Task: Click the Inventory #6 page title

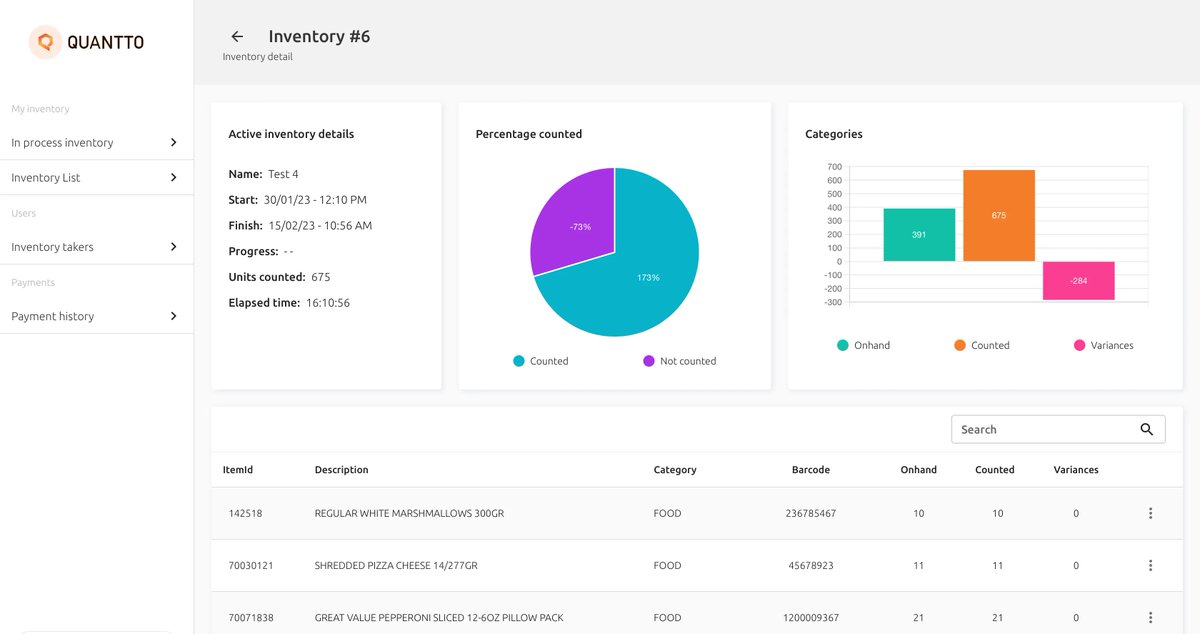Action: tap(319, 36)
